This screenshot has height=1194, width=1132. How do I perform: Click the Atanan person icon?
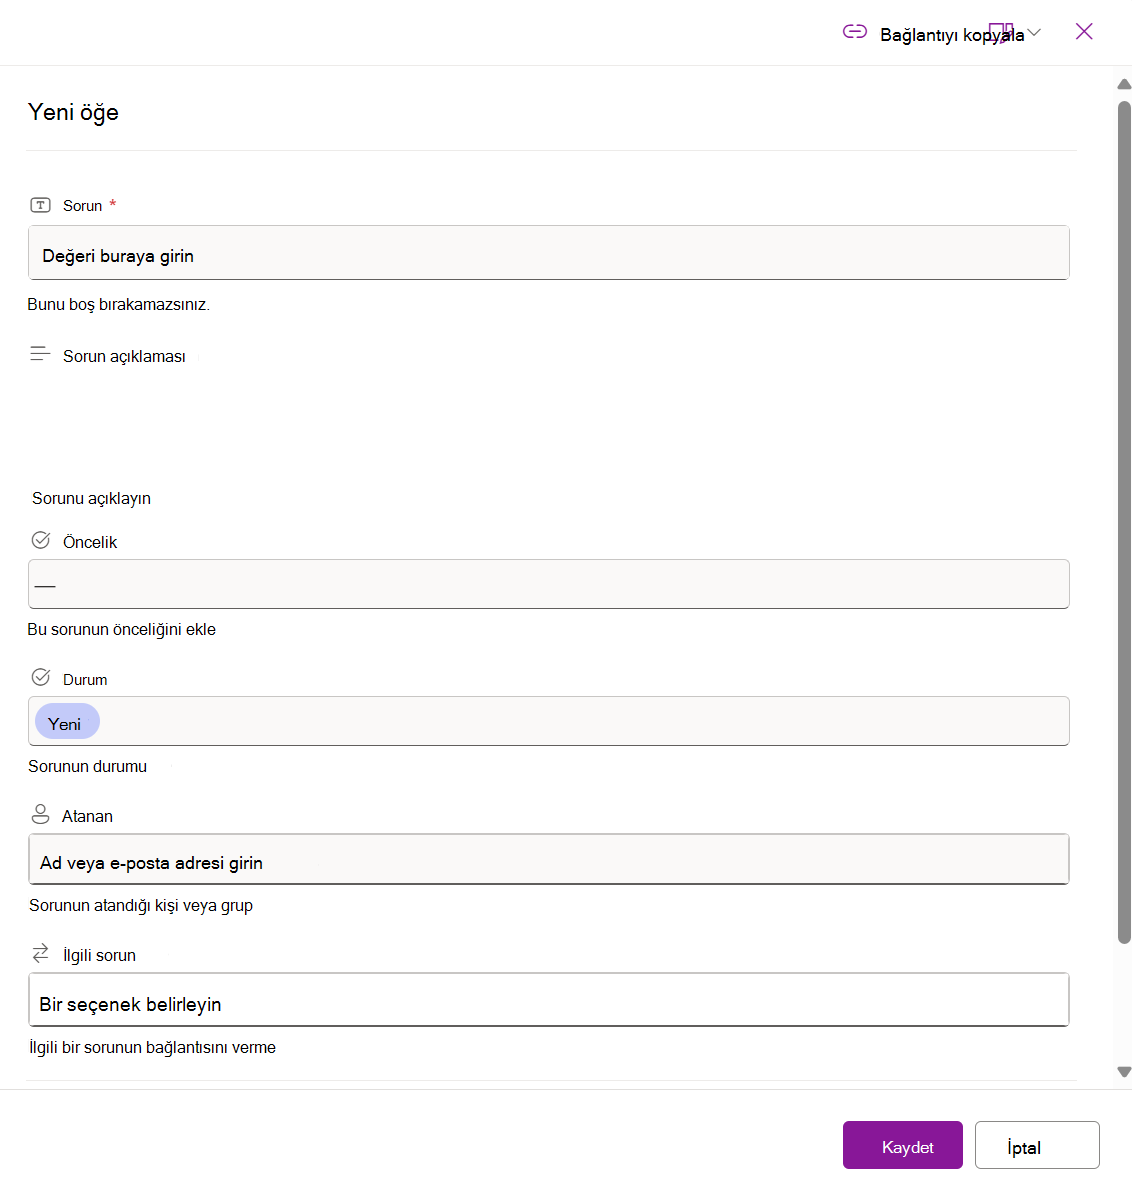pos(40,815)
